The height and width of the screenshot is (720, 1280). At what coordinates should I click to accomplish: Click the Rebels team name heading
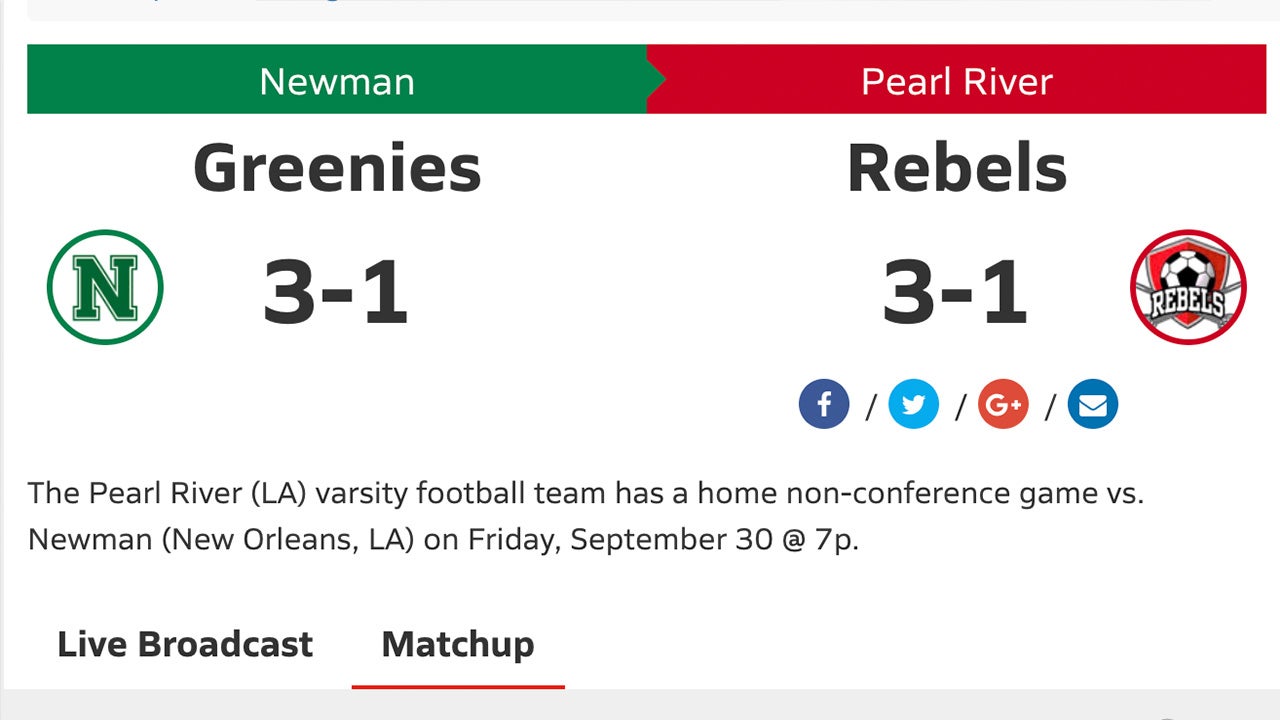(955, 168)
